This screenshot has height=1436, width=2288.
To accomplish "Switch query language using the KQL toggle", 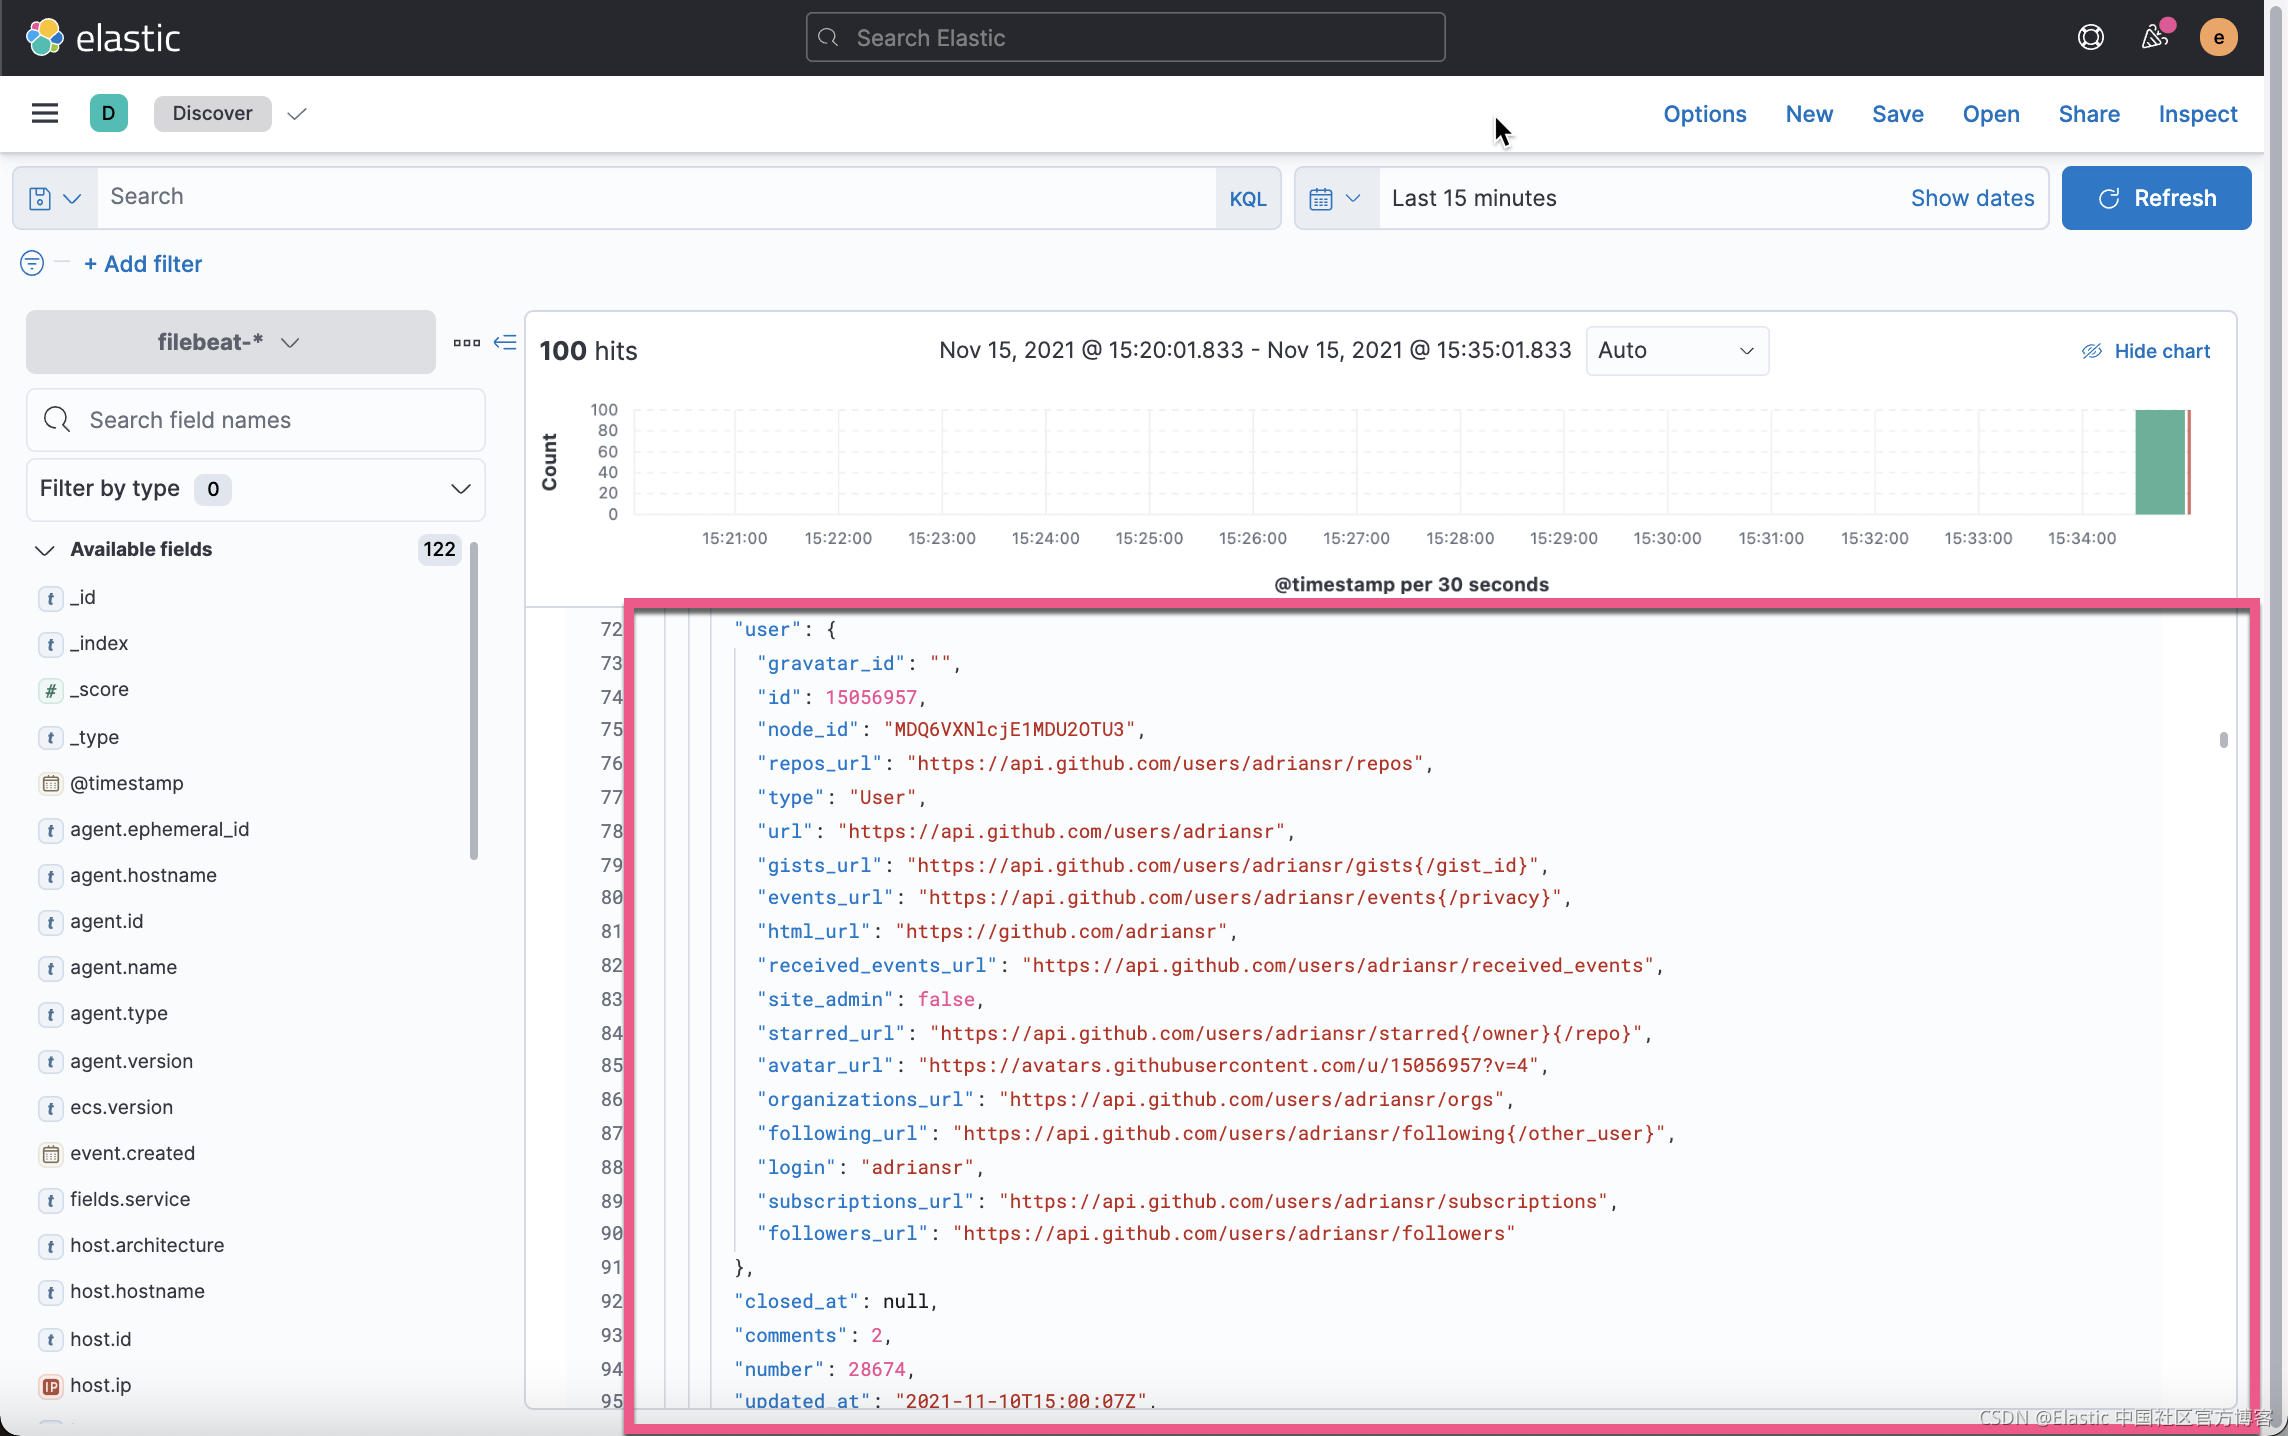I will (x=1247, y=198).
